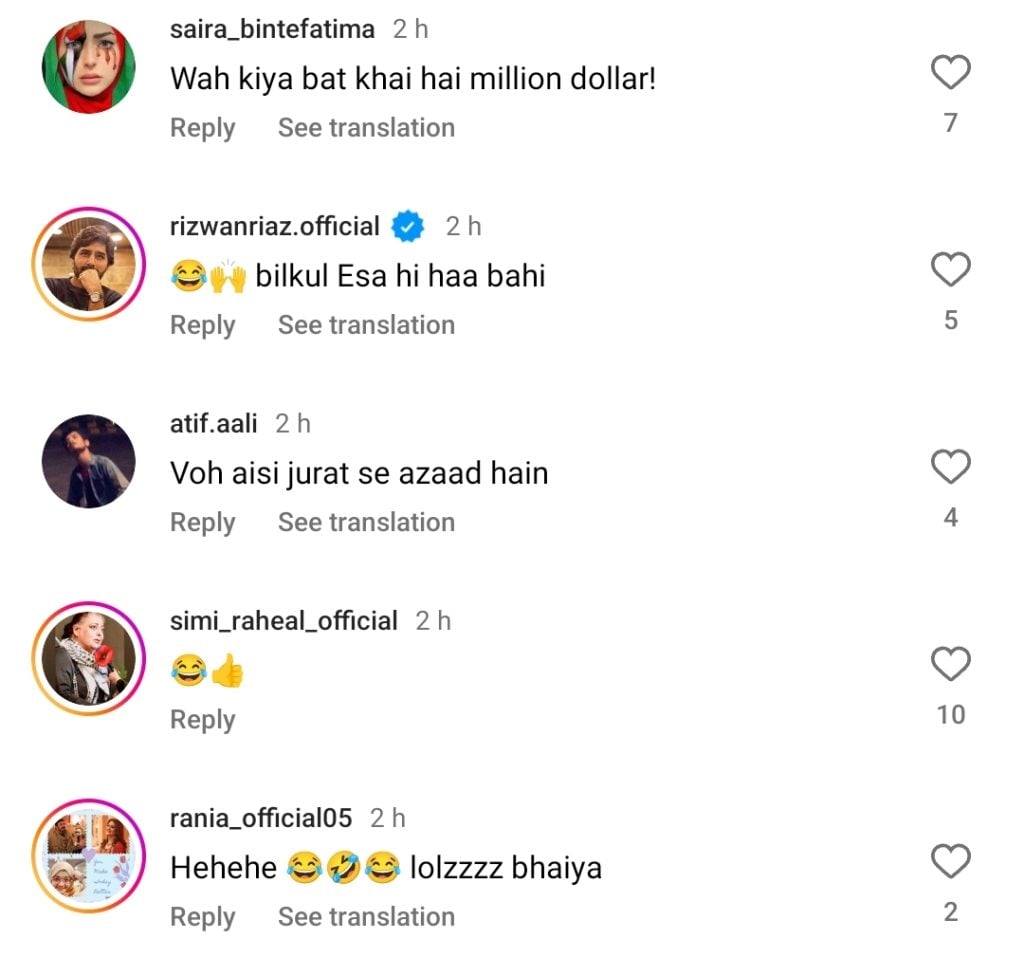Like atif.aali's comment
The image size is (1024, 957).
coord(950,467)
